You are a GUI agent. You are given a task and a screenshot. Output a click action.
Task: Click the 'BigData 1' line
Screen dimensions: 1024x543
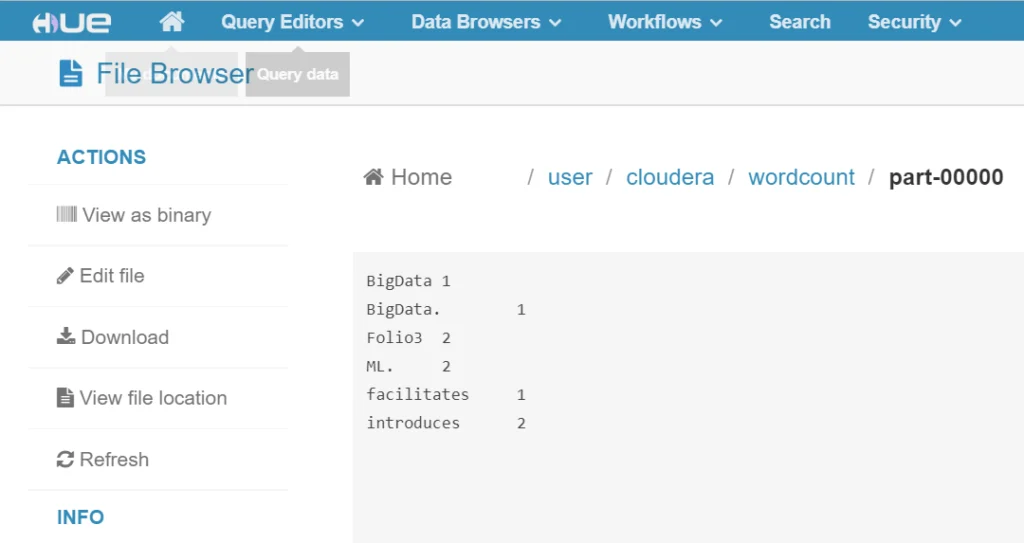[408, 281]
